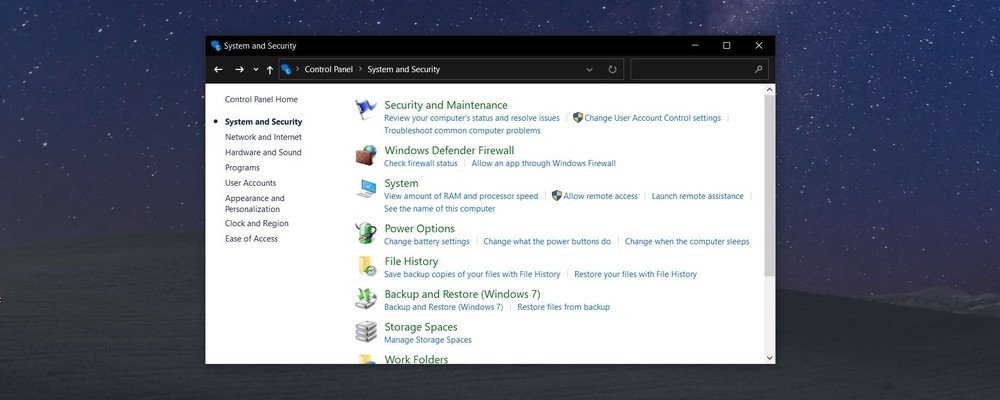Viewport: 1000px width, 400px height.
Task: Click System and Security in the breadcrumb
Action: pyautogui.click(x=404, y=70)
